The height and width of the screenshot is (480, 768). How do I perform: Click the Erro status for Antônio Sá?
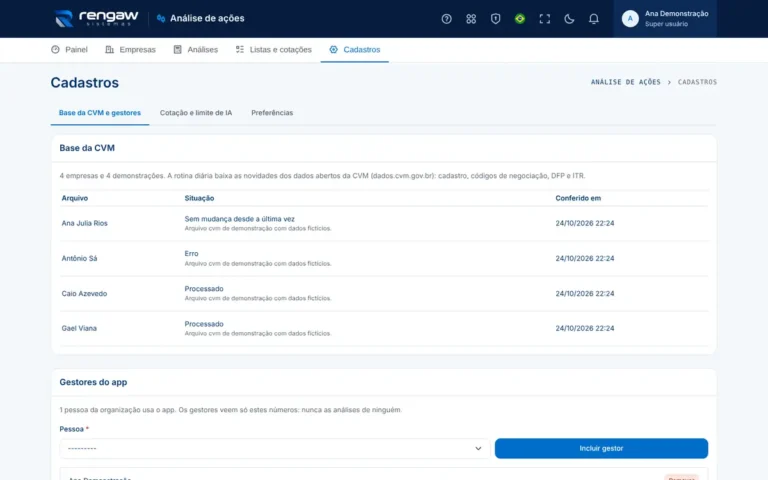[x=192, y=254]
